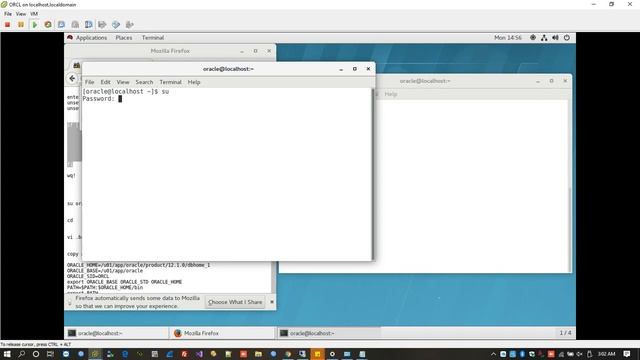Open the GNOME Applications menu
This screenshot has height=360, width=640.
tap(91, 38)
